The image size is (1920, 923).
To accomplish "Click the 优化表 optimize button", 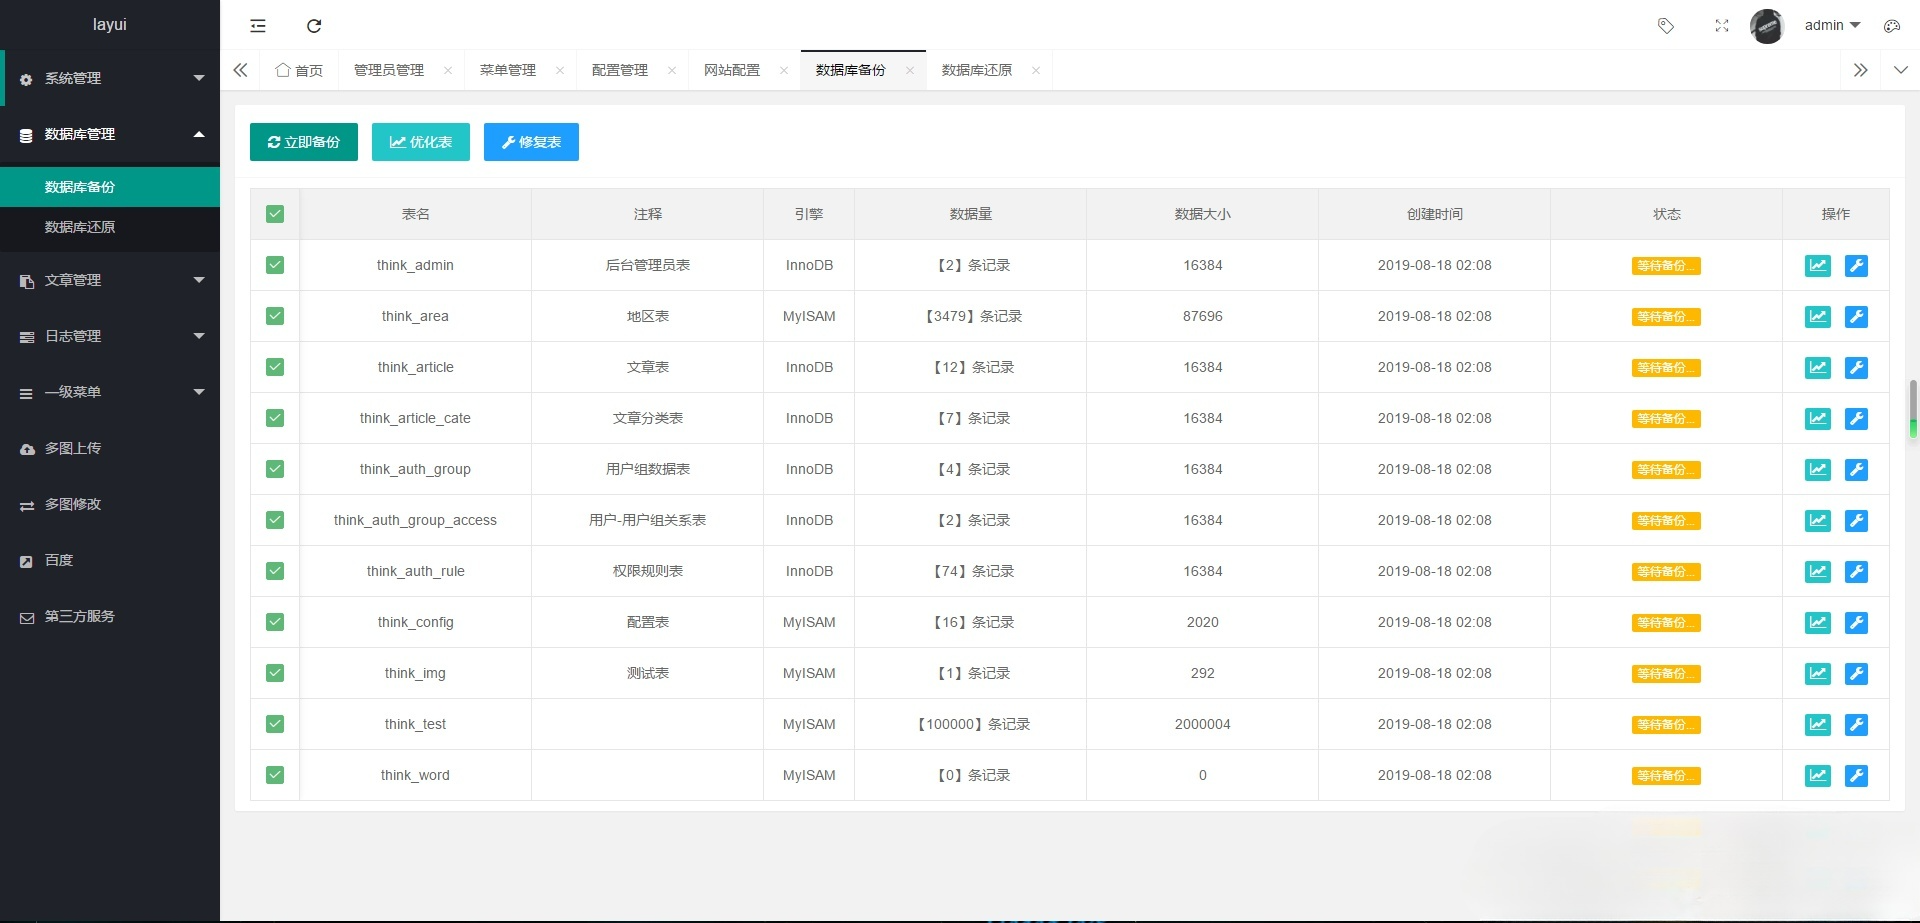I will tap(420, 142).
